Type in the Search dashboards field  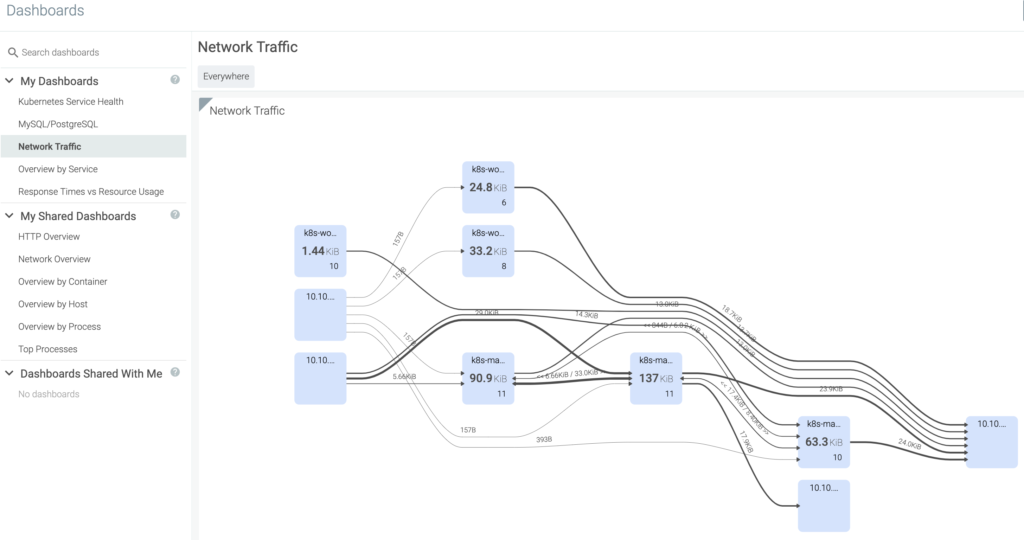(x=95, y=52)
